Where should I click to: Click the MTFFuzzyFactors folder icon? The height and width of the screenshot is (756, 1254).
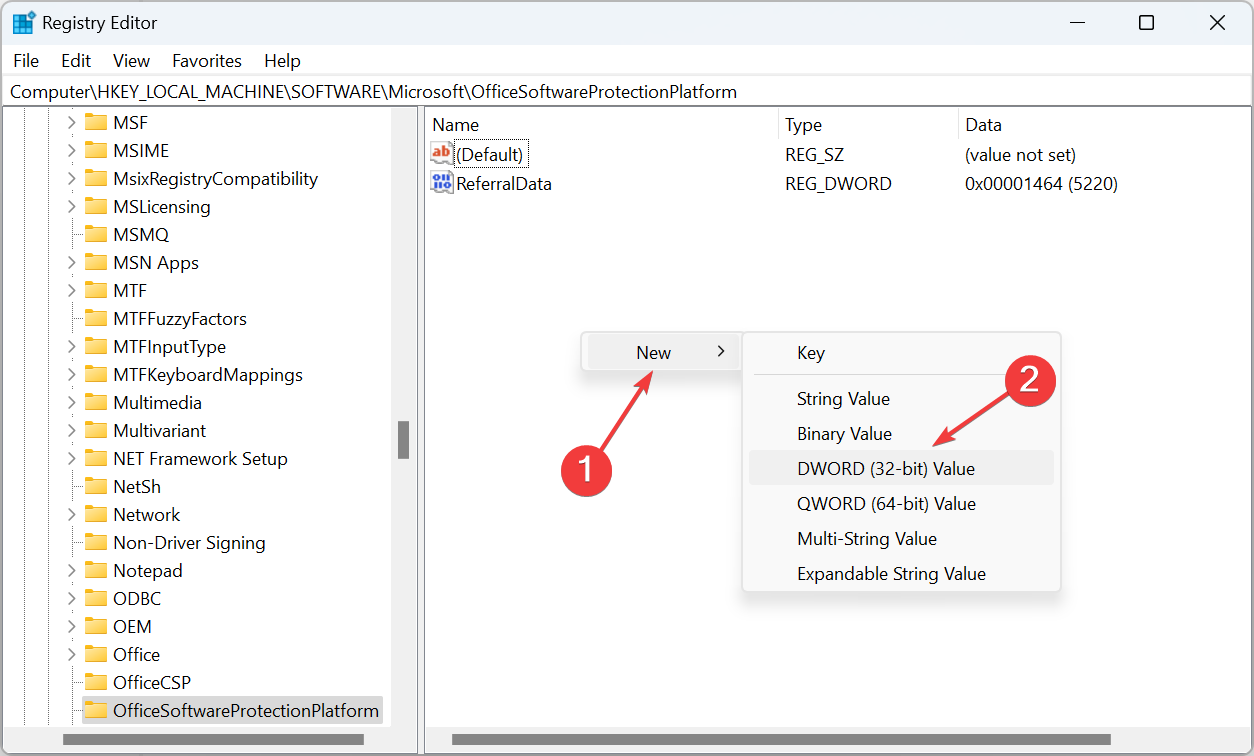coord(96,319)
